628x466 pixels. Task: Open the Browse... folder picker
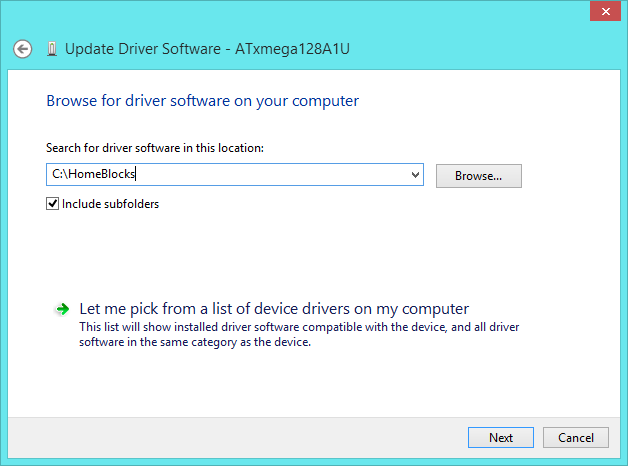coord(478,175)
